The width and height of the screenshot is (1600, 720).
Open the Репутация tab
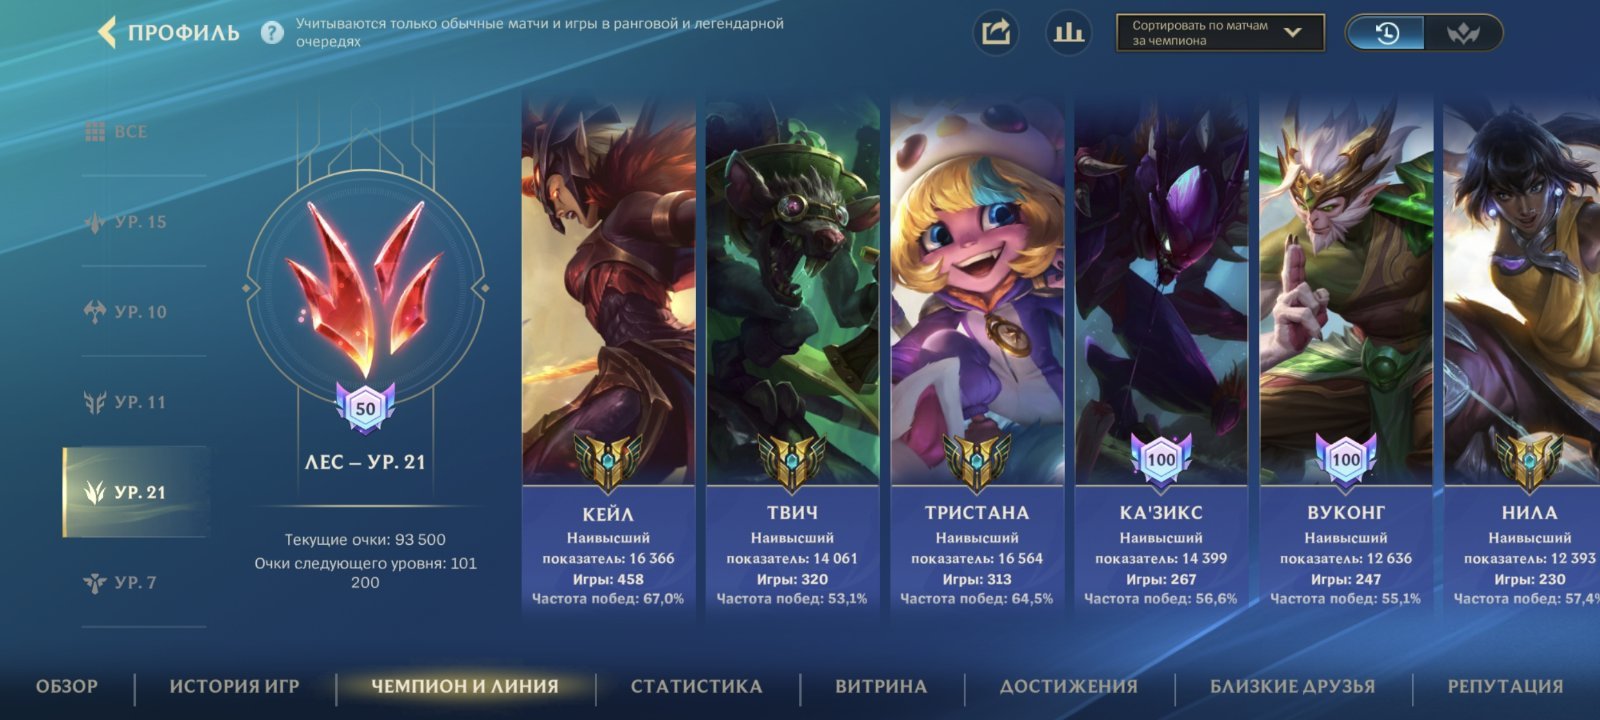pyautogui.click(x=1505, y=687)
